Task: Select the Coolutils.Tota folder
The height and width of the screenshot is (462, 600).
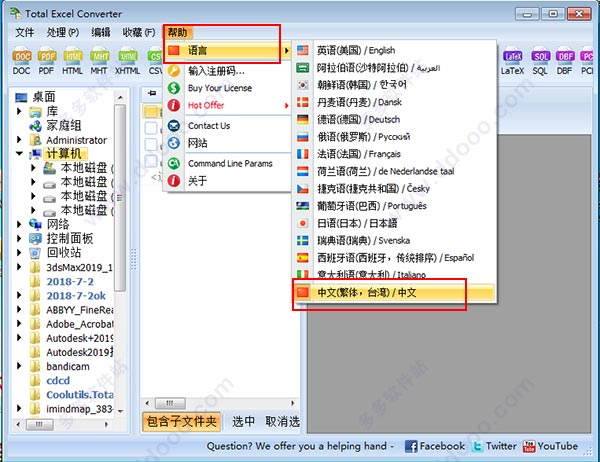Action: tap(80, 395)
